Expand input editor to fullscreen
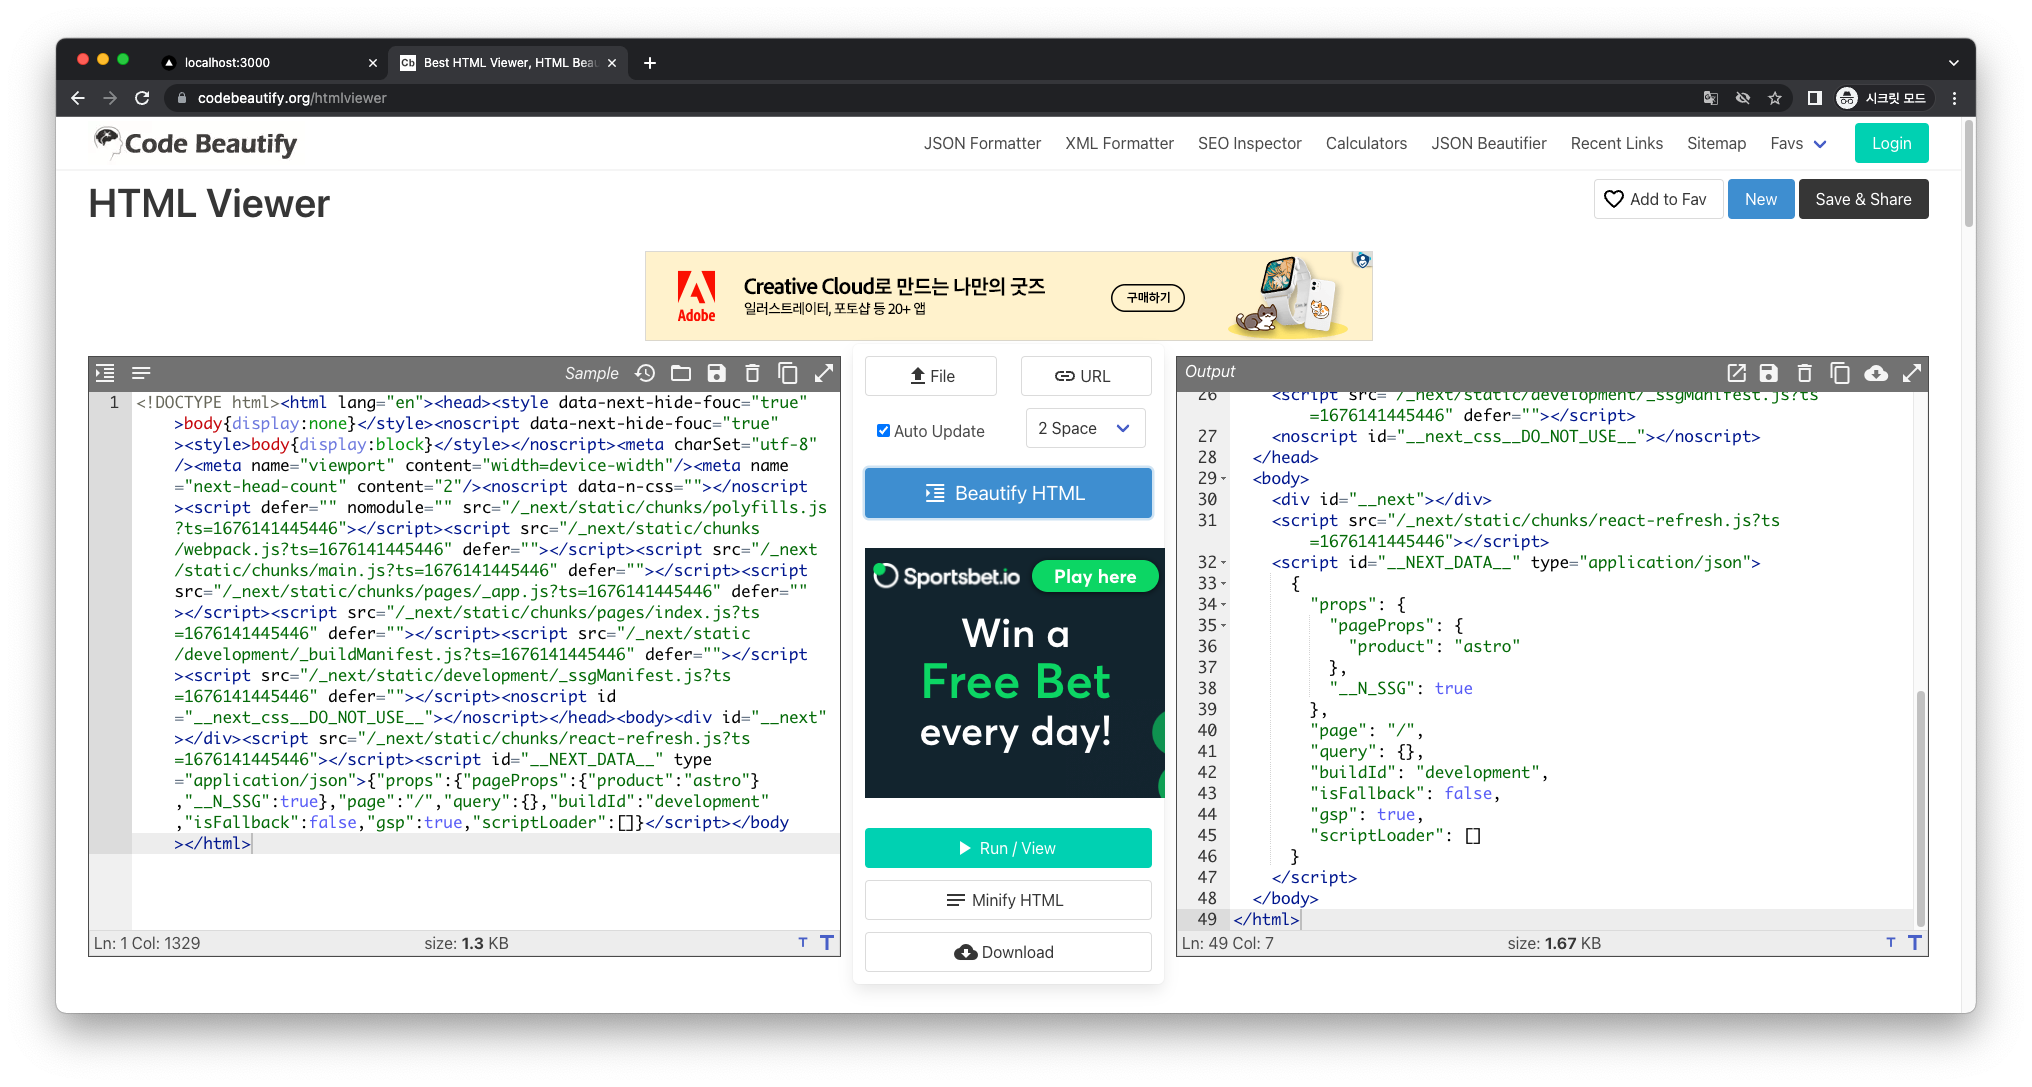This screenshot has width=2032, height=1087. pyautogui.click(x=824, y=373)
